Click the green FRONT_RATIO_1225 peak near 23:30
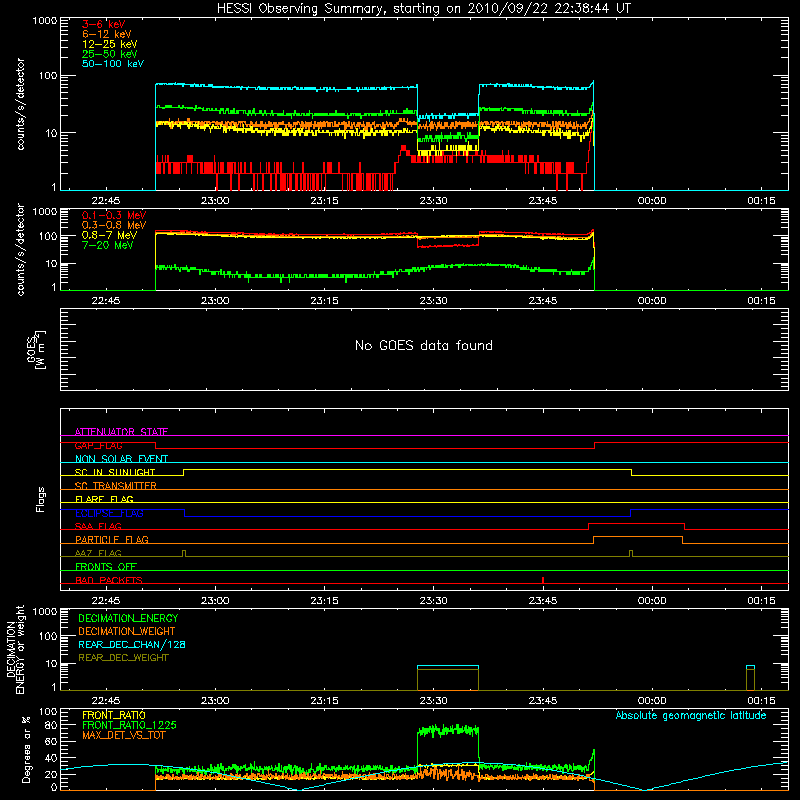This screenshot has height=800, width=800. (448, 731)
